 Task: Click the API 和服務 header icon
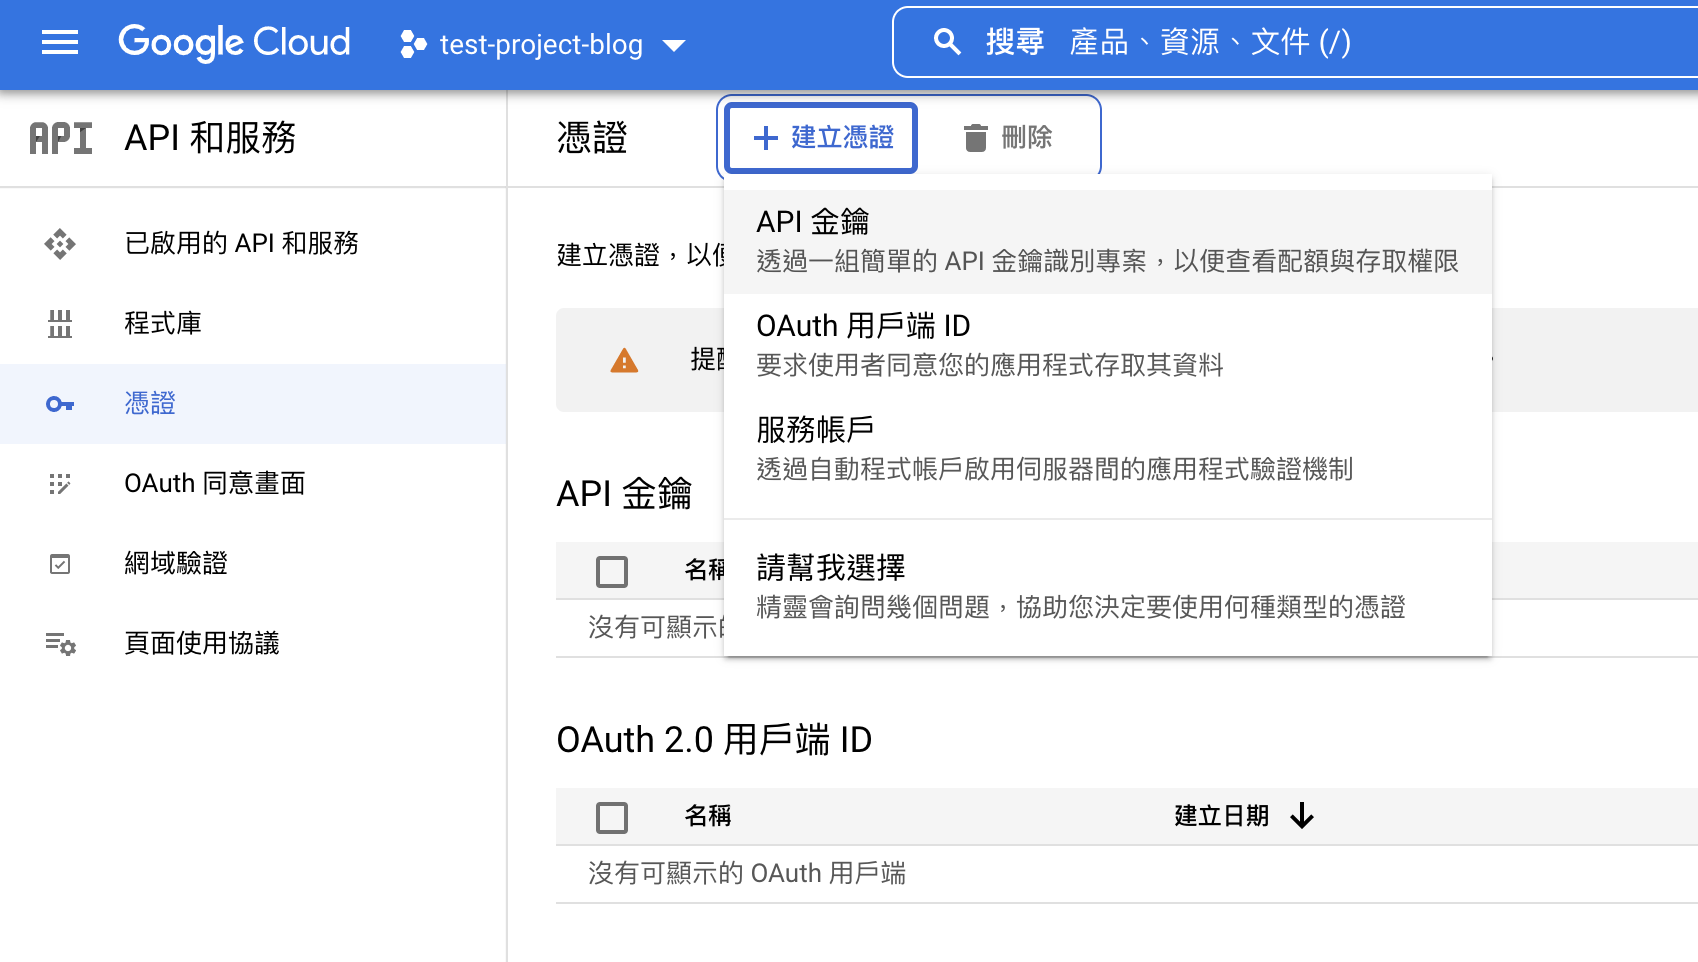(x=61, y=138)
